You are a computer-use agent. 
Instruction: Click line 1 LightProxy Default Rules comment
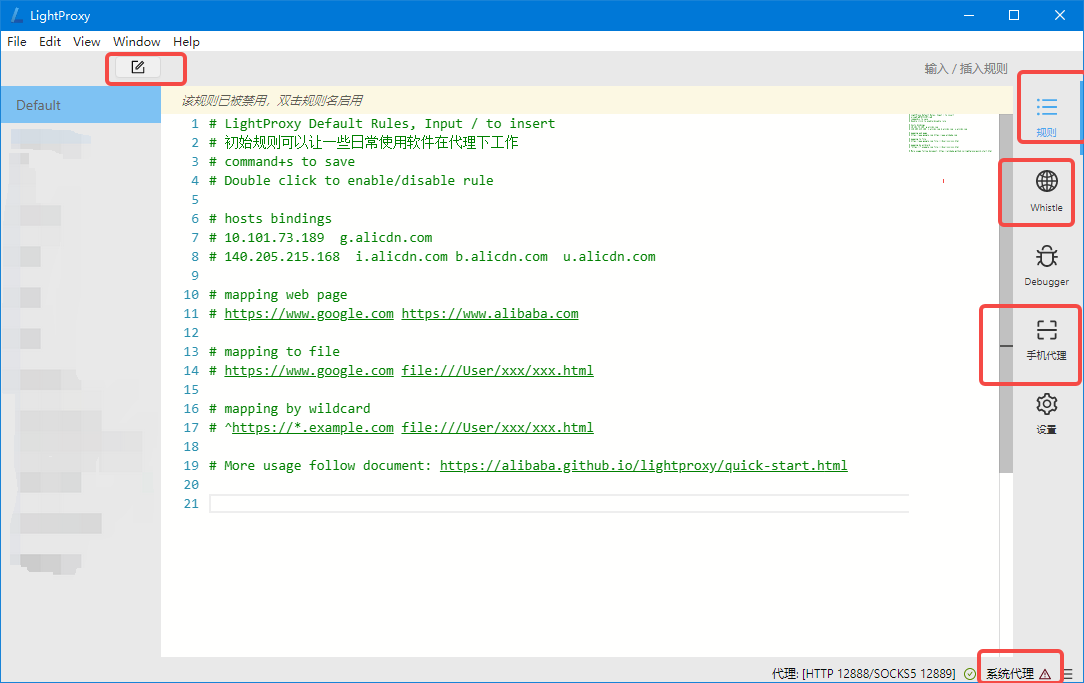382,124
